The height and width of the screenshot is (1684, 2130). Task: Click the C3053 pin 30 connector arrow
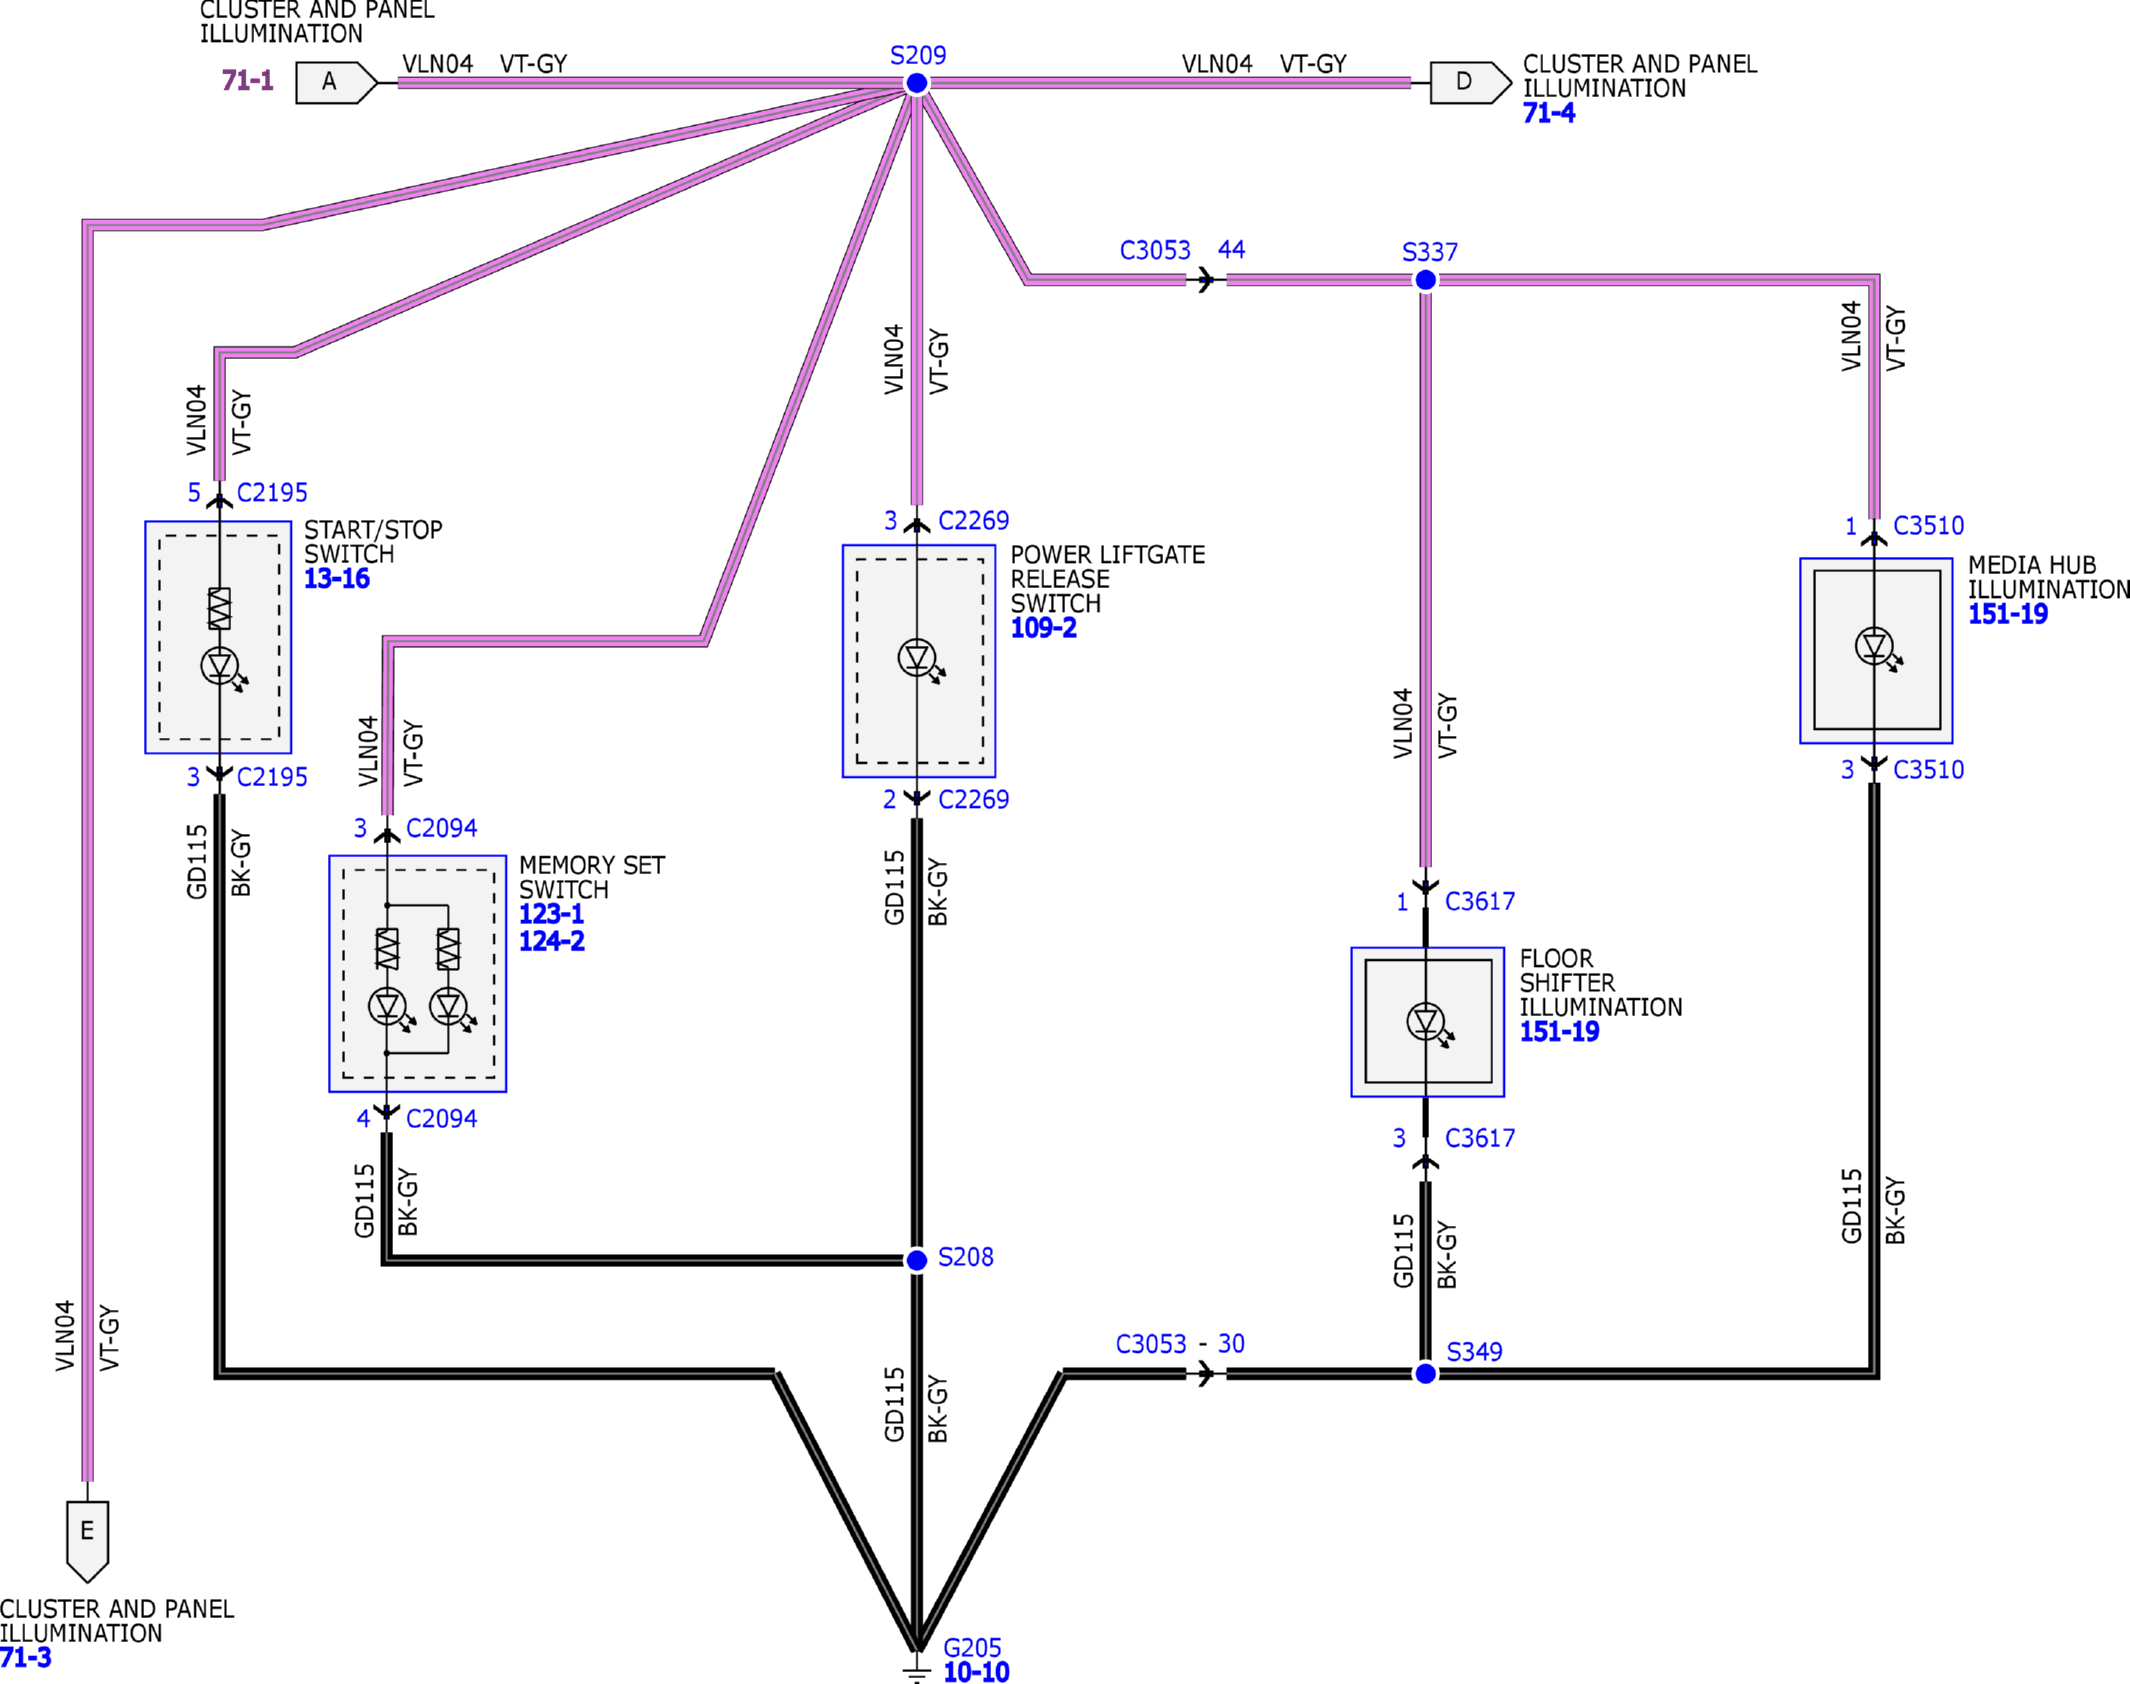(x=1206, y=1374)
